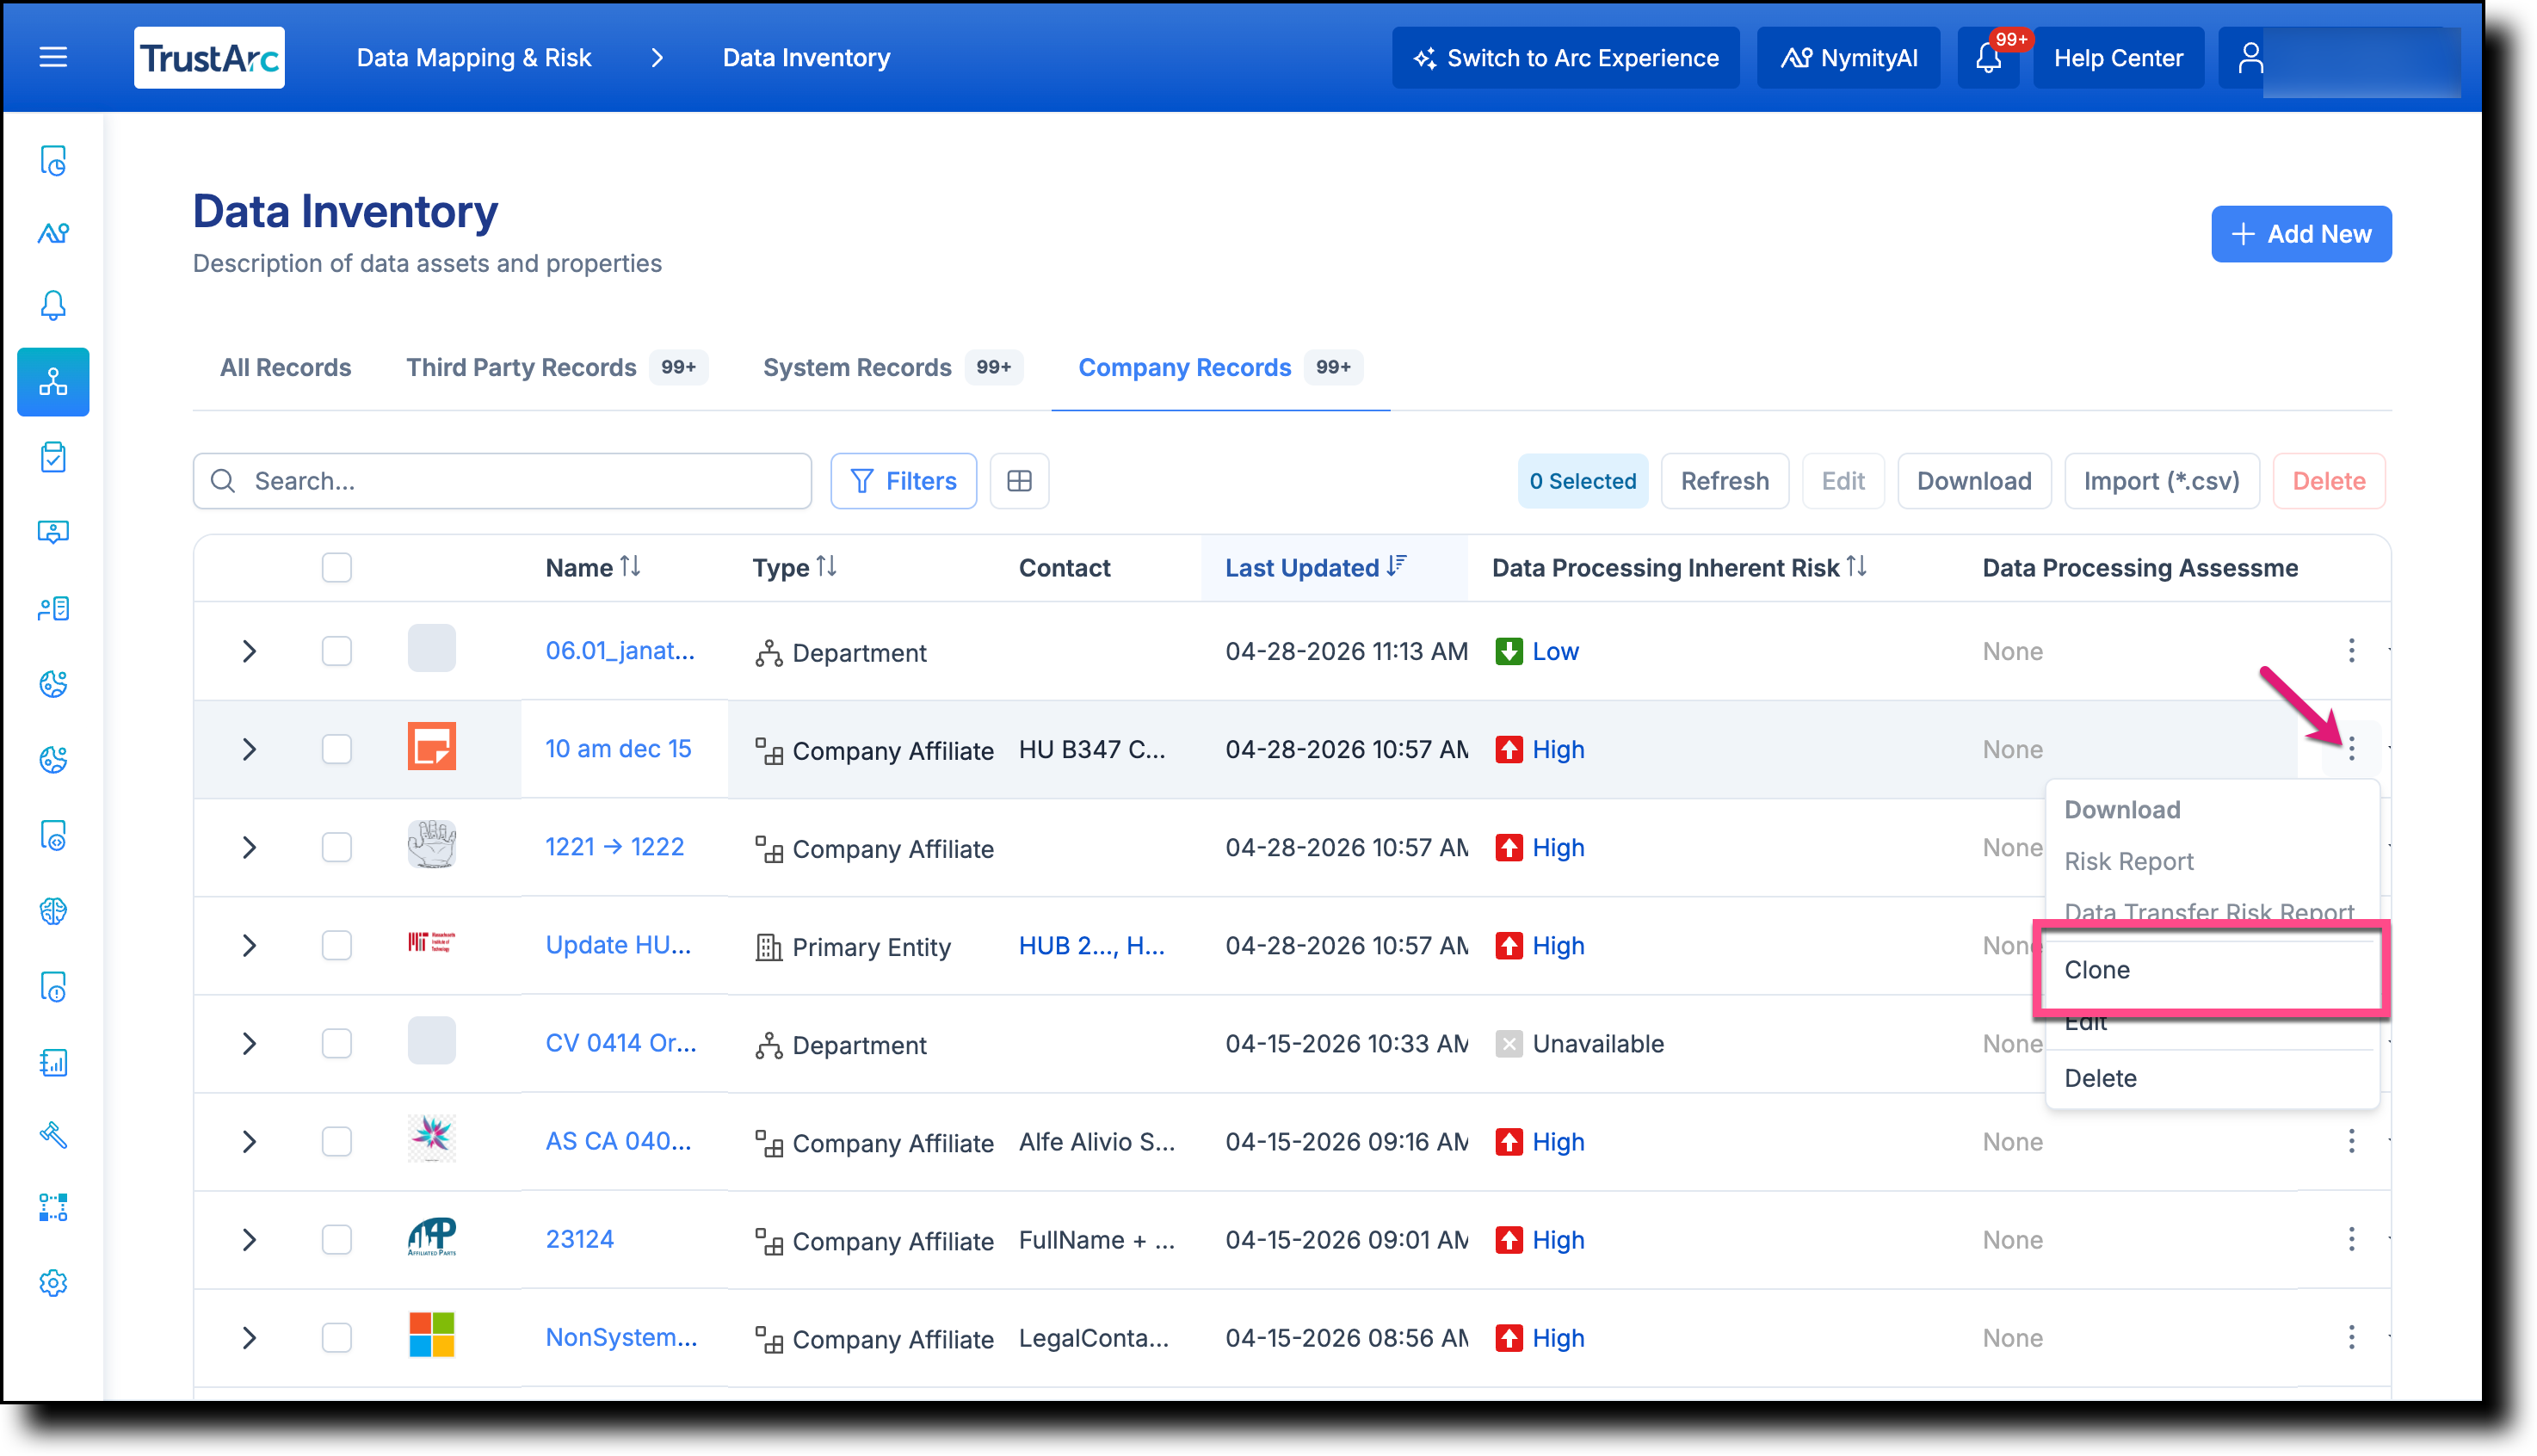This screenshot has height=1456, width=2537.
Task: Expand the 1221 → 1222 row
Action: (249, 847)
